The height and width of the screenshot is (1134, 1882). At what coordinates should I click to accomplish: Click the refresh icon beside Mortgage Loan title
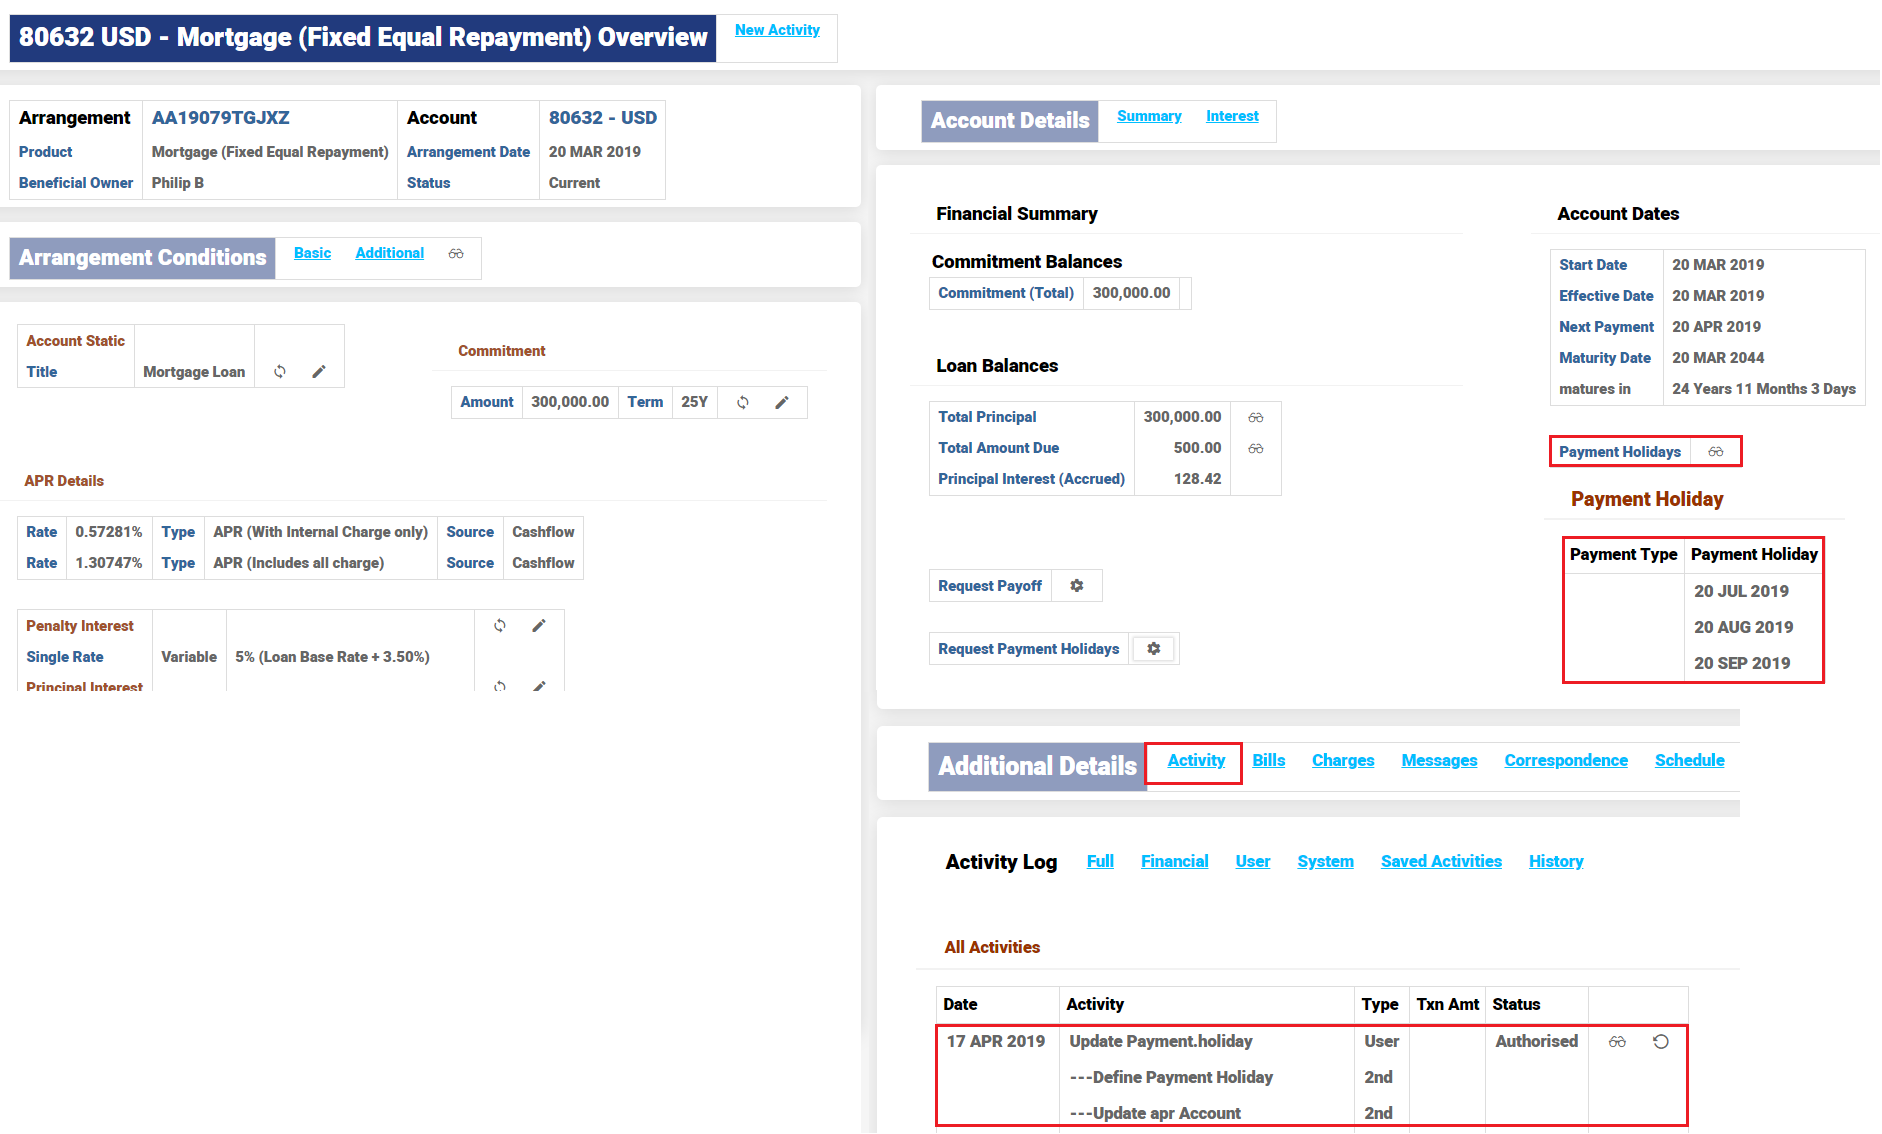point(280,372)
